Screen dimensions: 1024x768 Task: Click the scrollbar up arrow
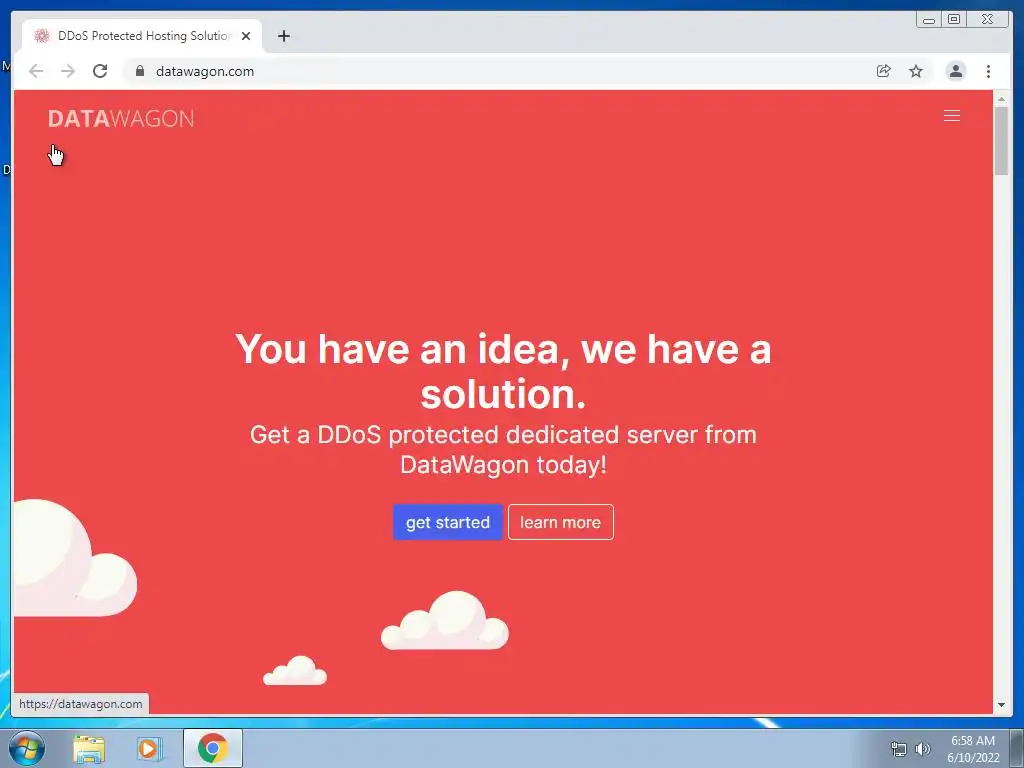[x=1001, y=99]
